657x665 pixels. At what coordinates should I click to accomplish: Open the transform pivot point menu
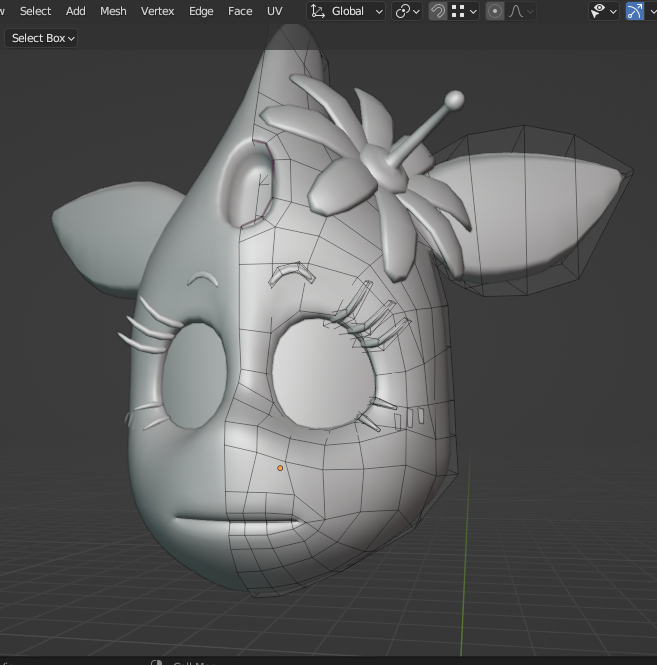[407, 11]
